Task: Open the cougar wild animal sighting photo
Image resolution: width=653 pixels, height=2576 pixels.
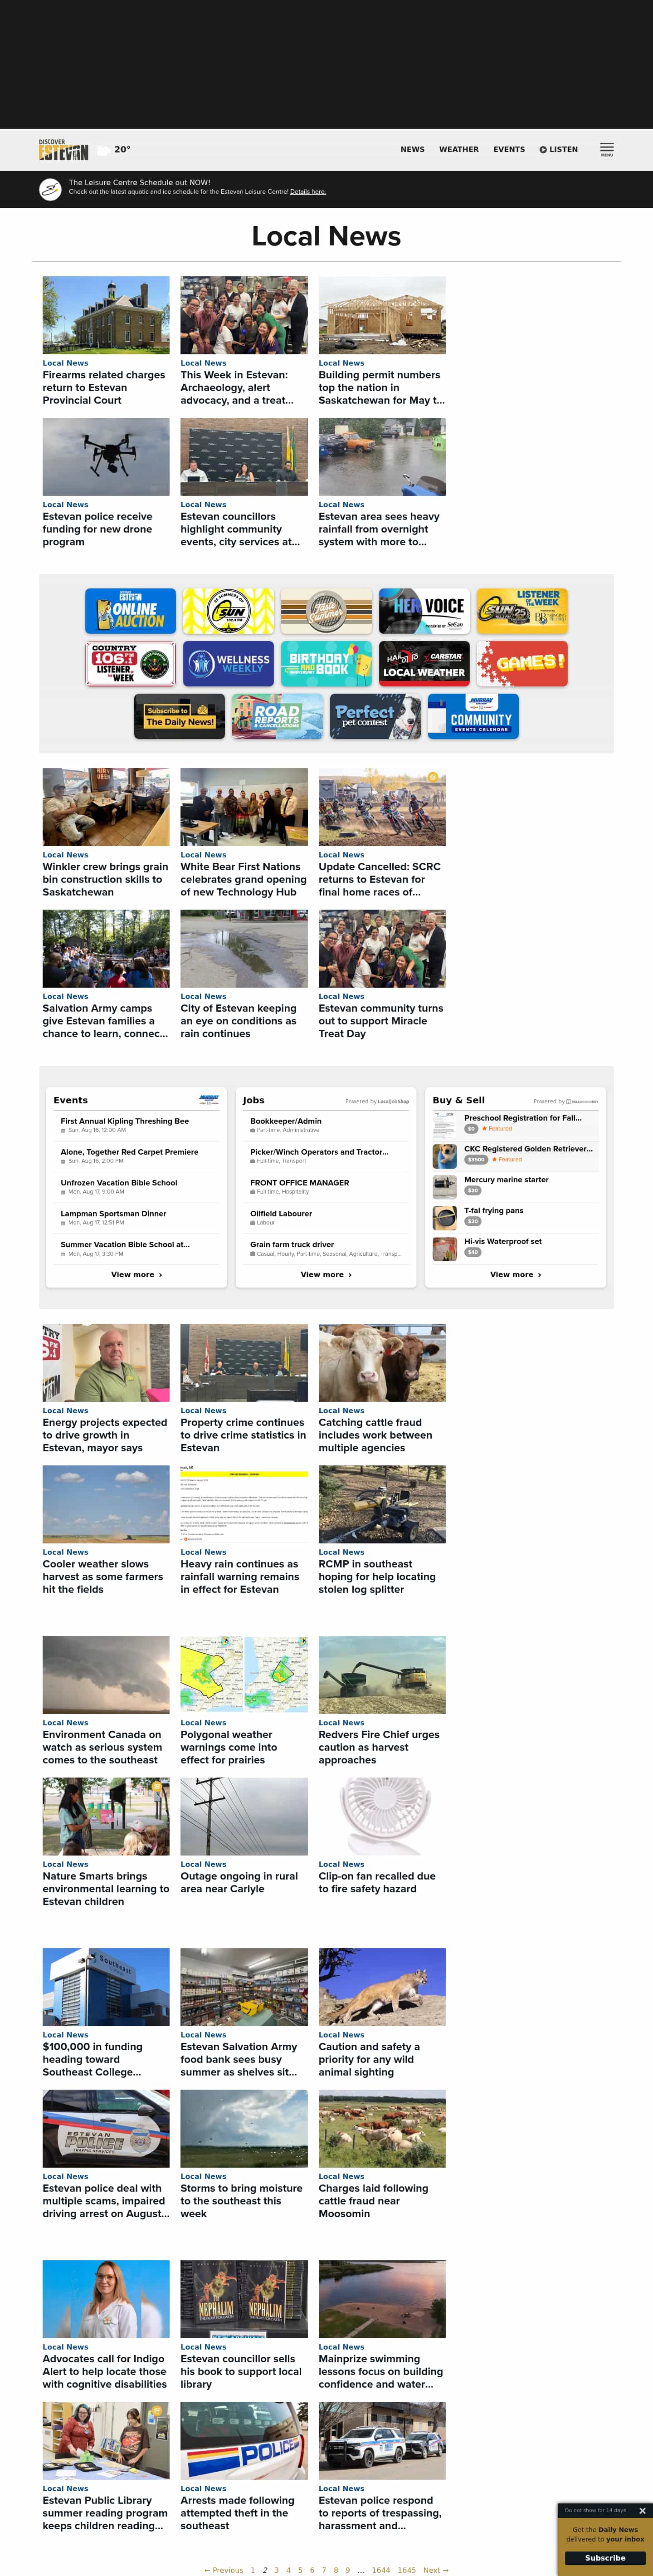Action: pyautogui.click(x=382, y=1987)
